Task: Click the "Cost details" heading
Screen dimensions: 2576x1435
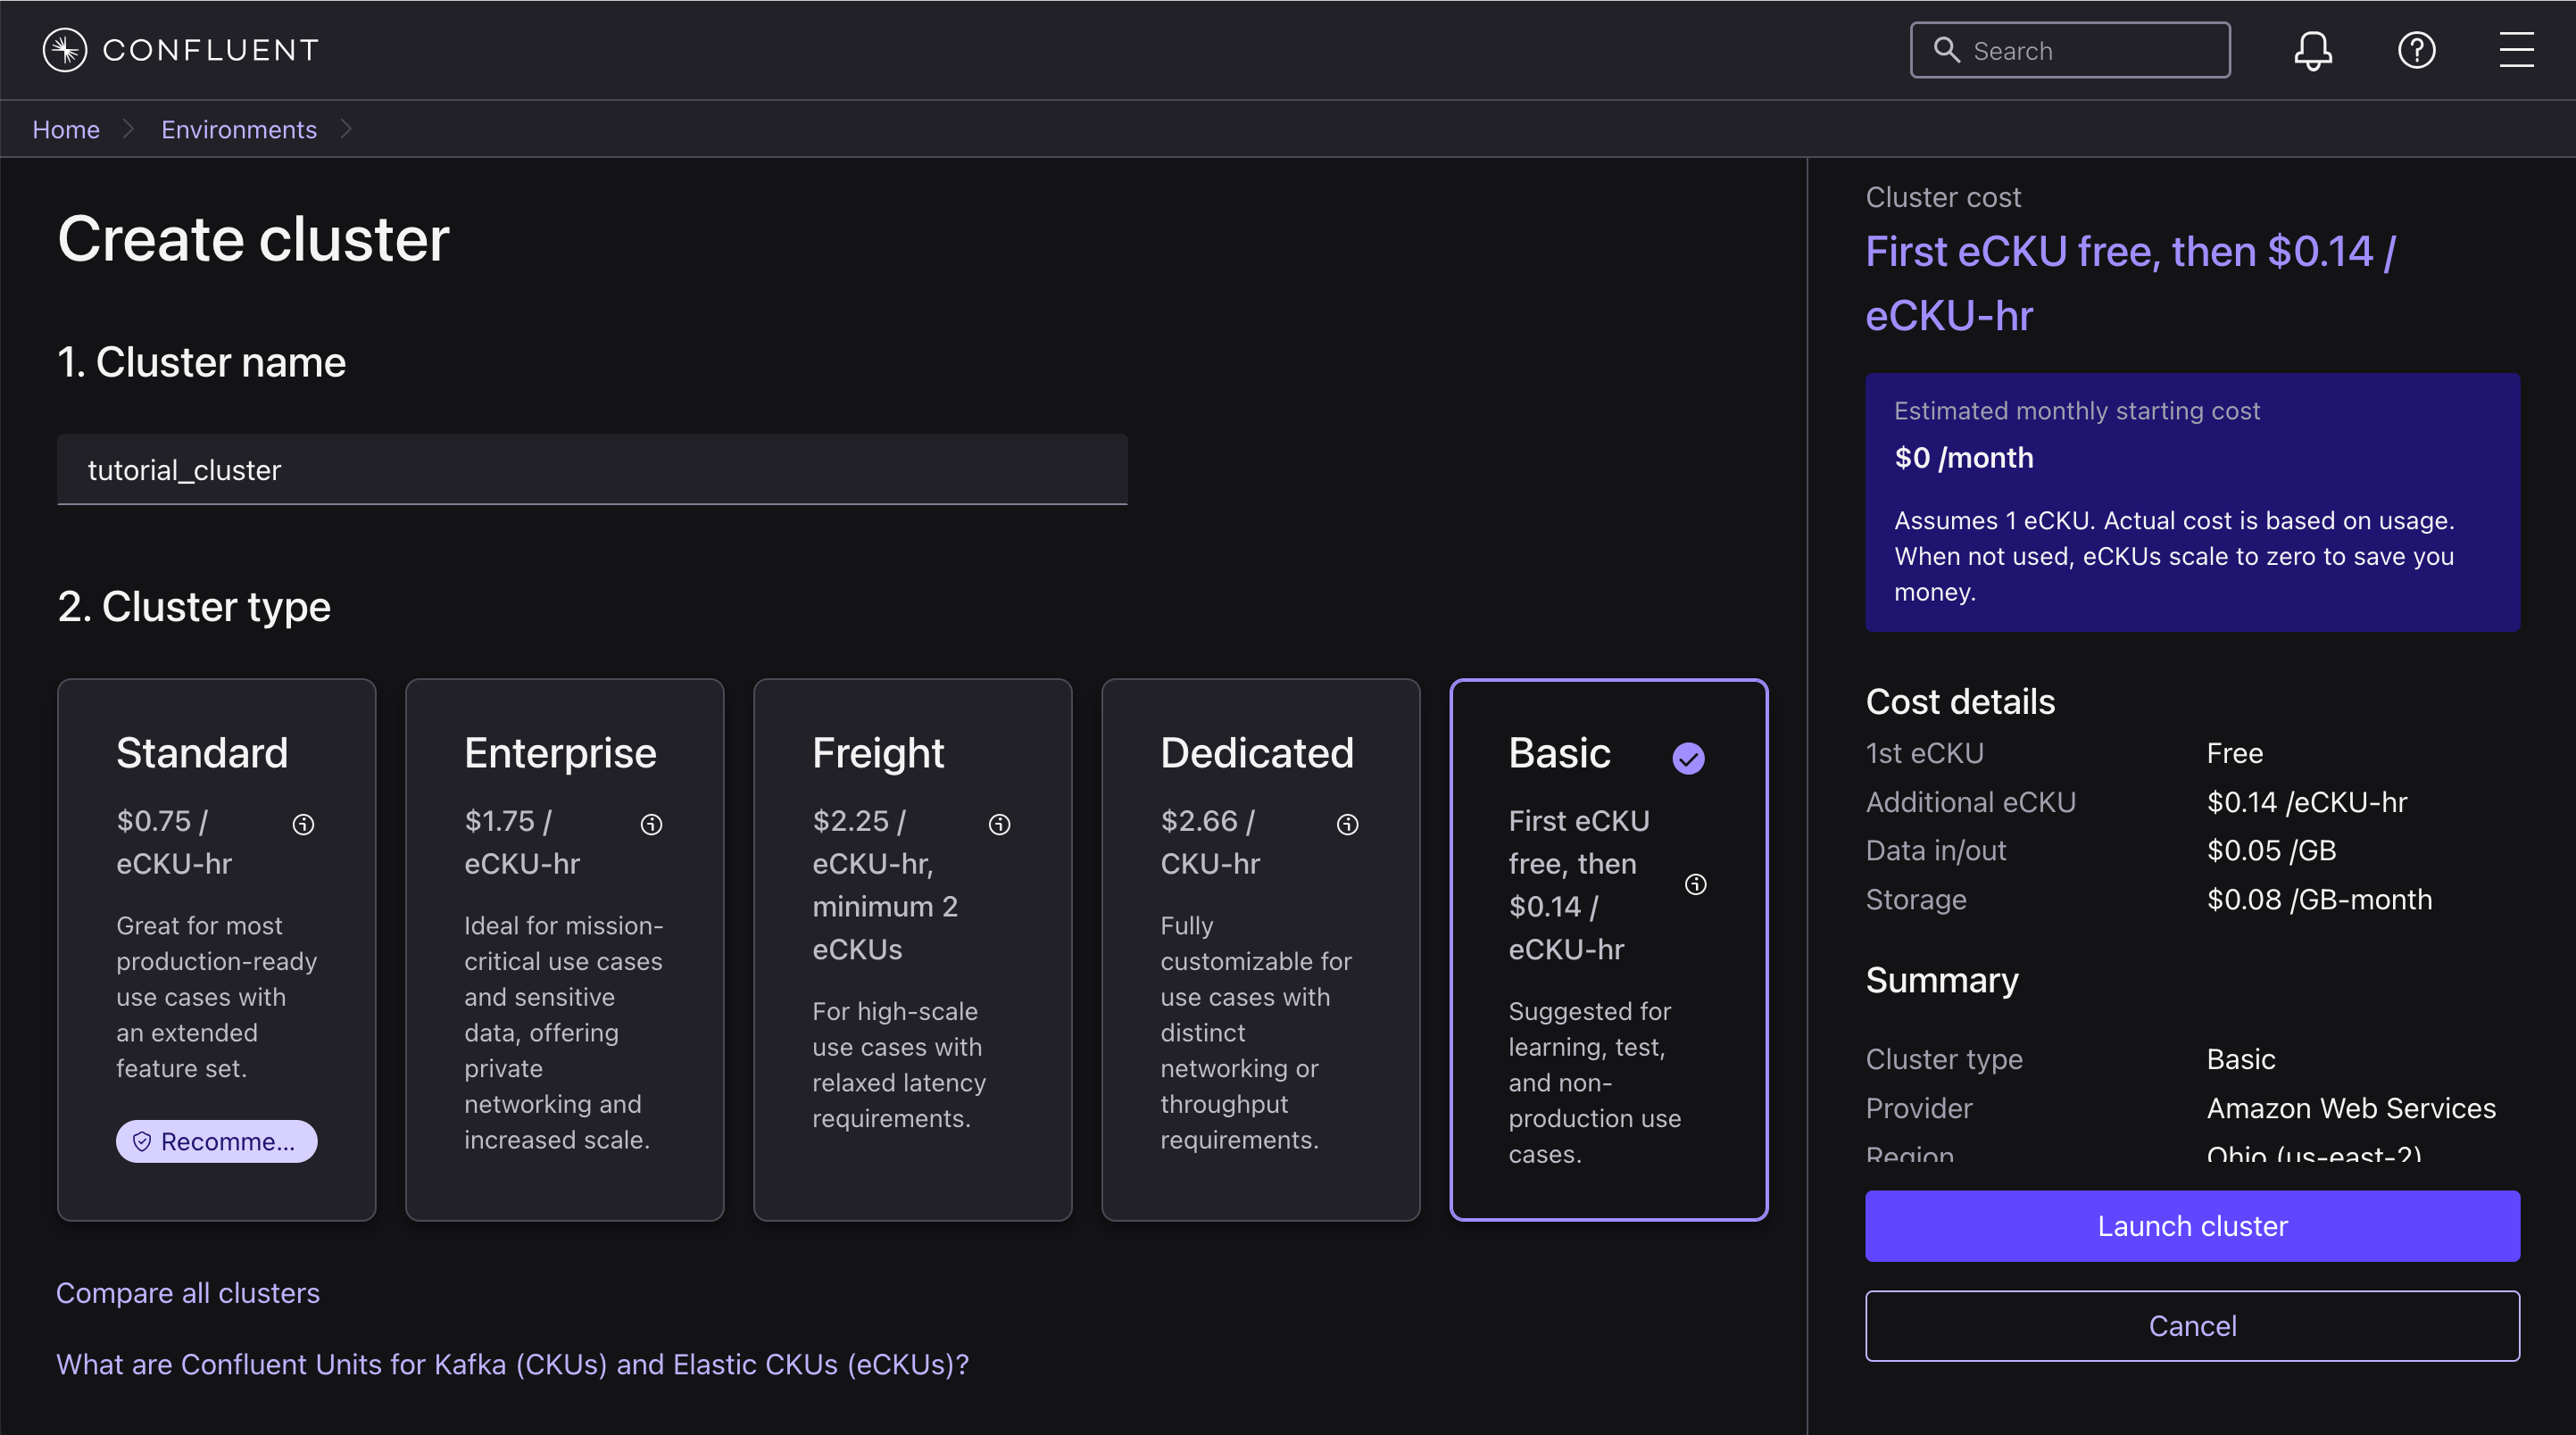Action: 1960,701
